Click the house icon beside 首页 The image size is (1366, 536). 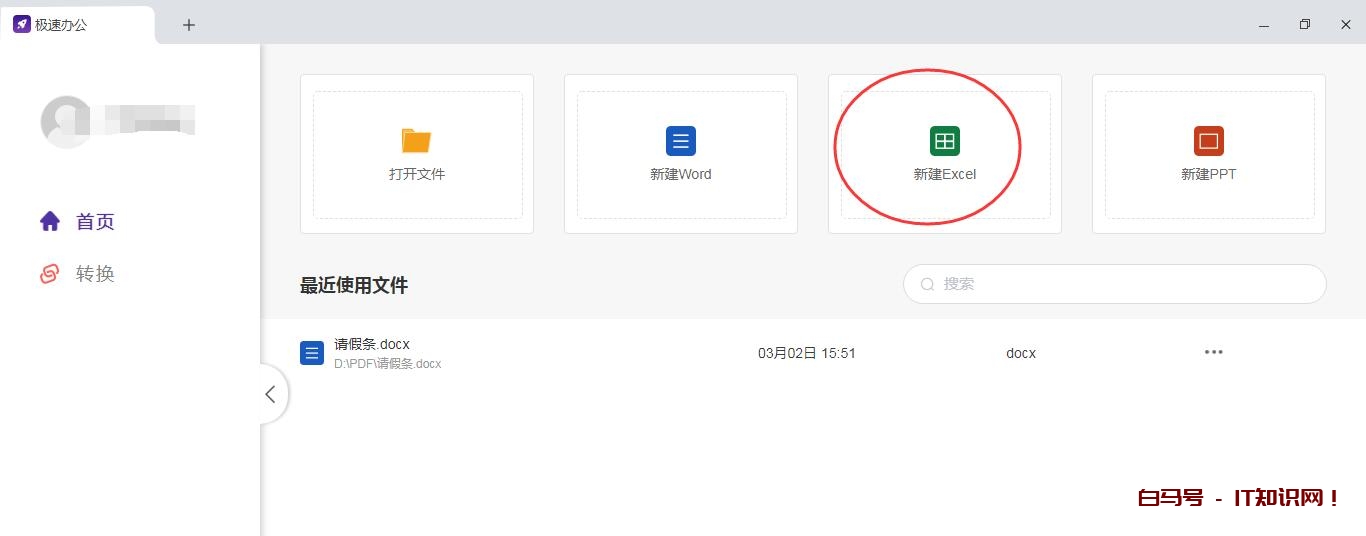(x=50, y=222)
